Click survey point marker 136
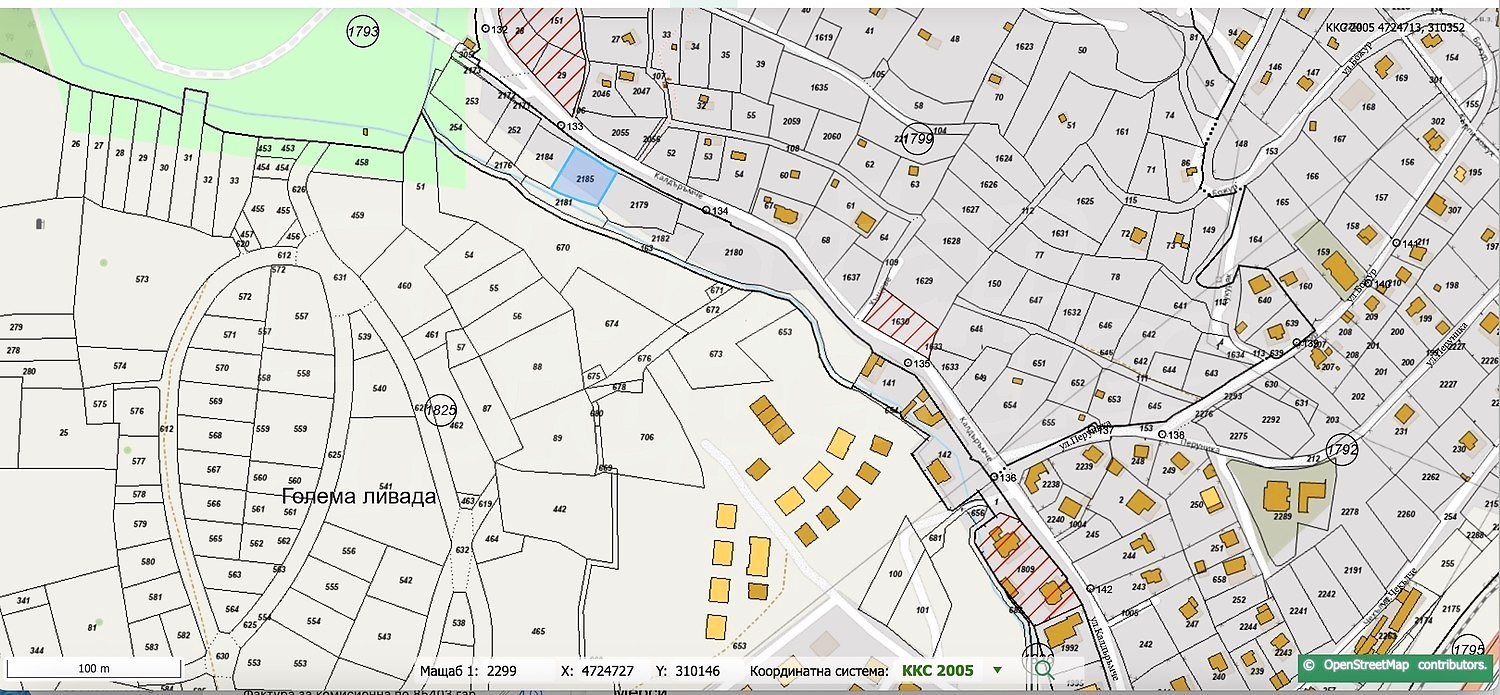This screenshot has width=1500, height=695. click(x=994, y=478)
